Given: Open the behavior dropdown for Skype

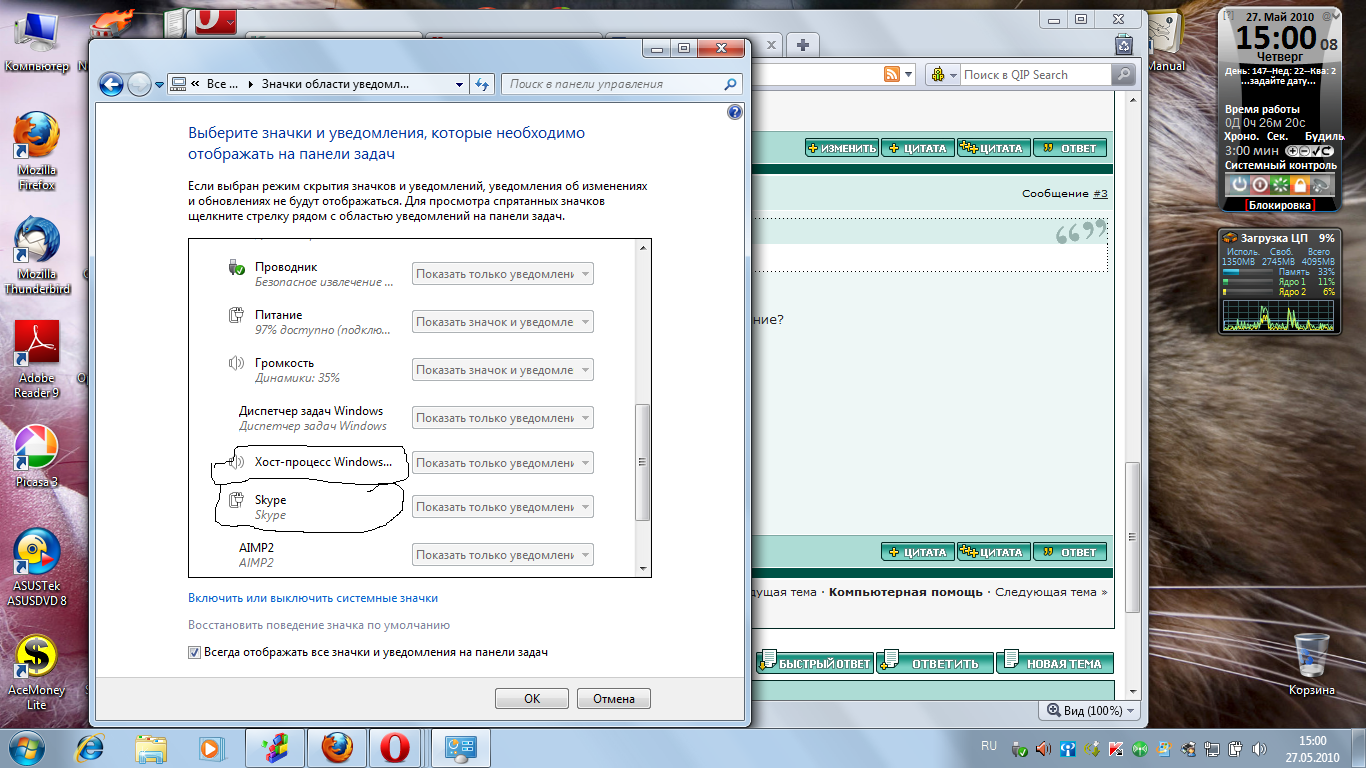Looking at the screenshot, I should 503,507.
